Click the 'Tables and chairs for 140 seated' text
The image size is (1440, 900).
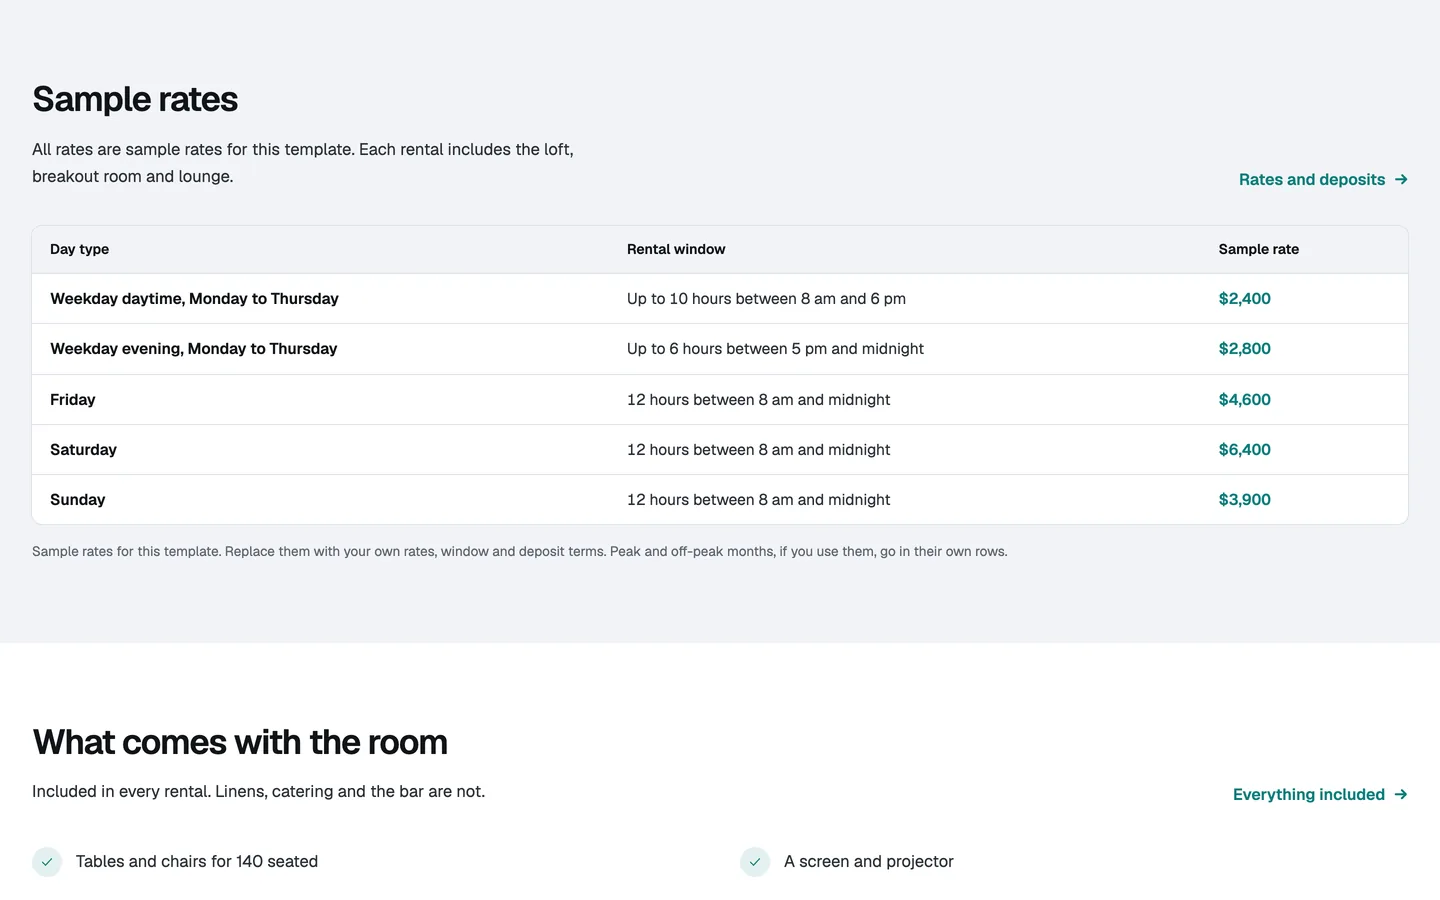click(197, 862)
